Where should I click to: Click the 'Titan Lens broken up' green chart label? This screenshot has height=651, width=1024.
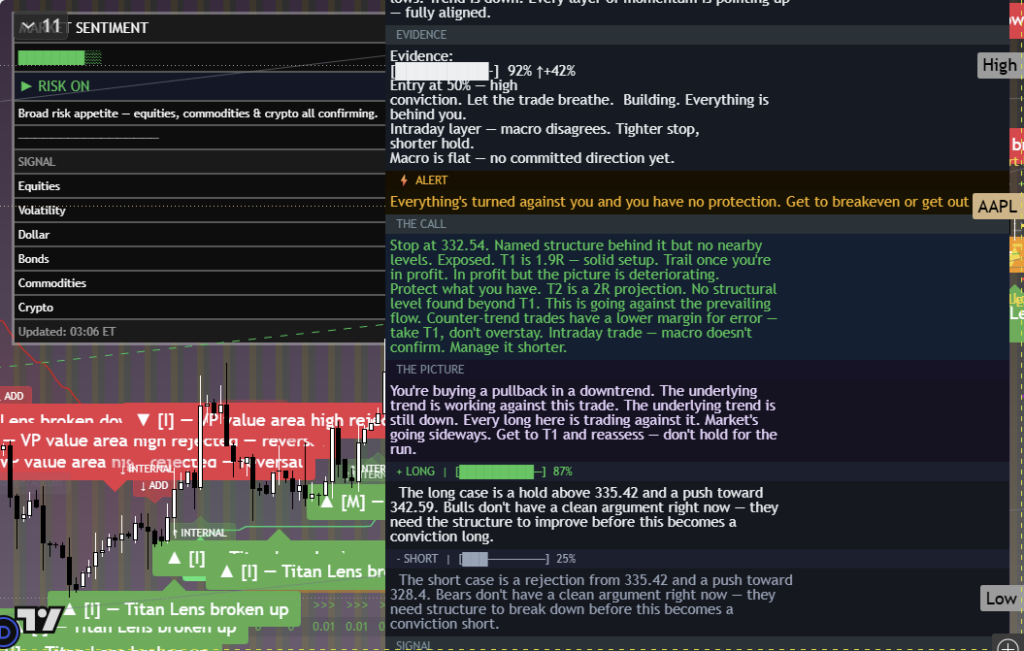pyautogui.click(x=176, y=609)
